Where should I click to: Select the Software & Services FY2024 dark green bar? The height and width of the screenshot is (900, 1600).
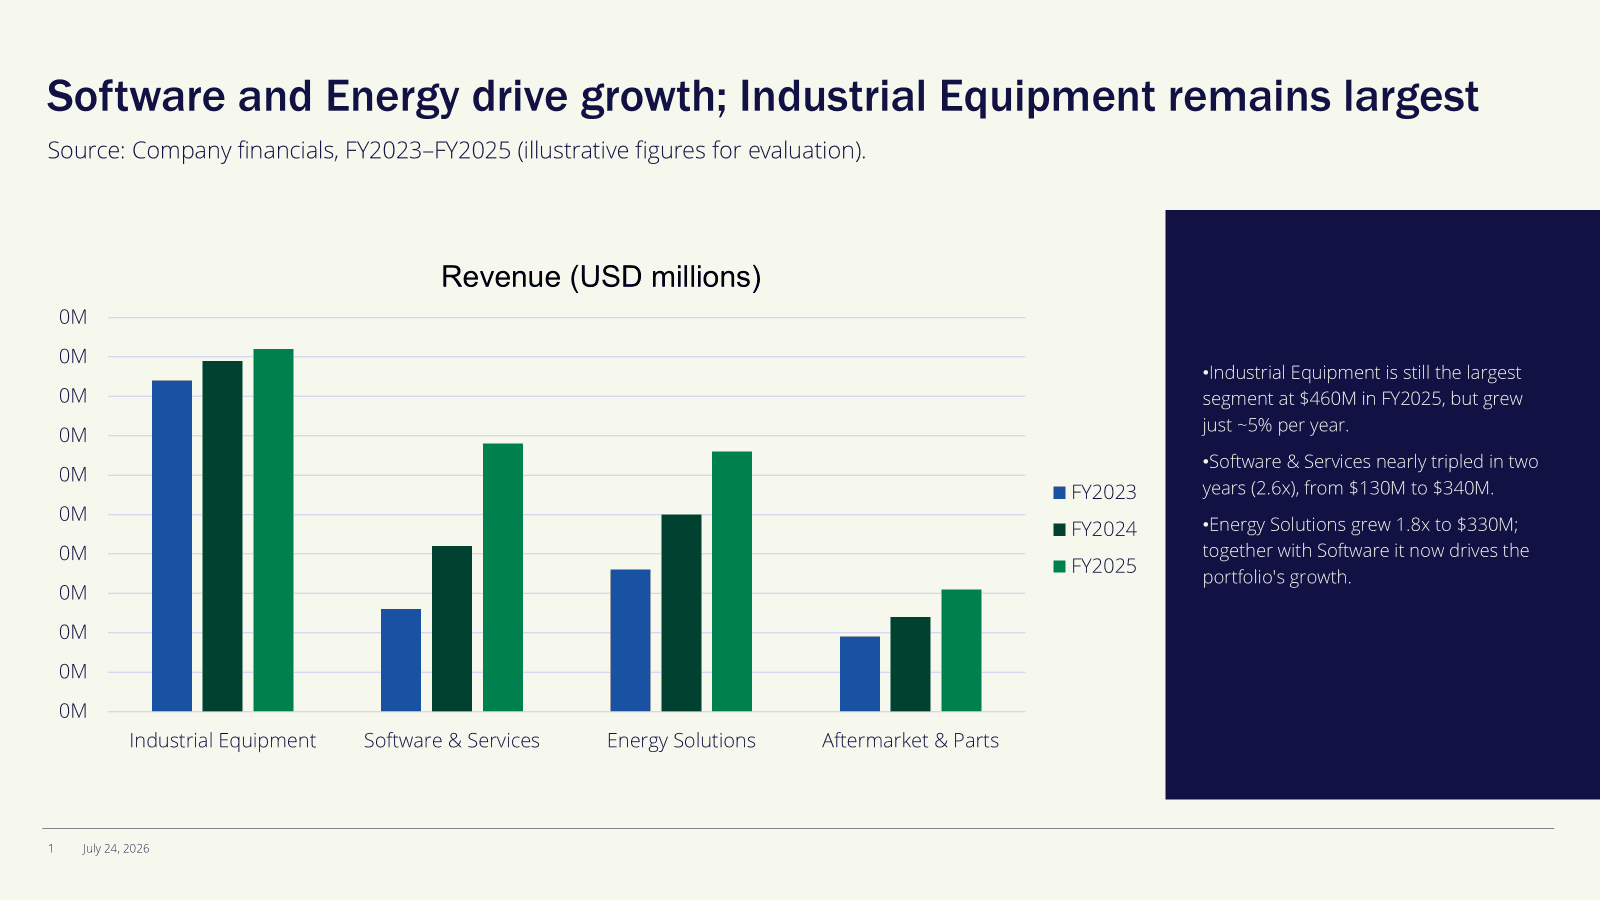pyautogui.click(x=452, y=629)
